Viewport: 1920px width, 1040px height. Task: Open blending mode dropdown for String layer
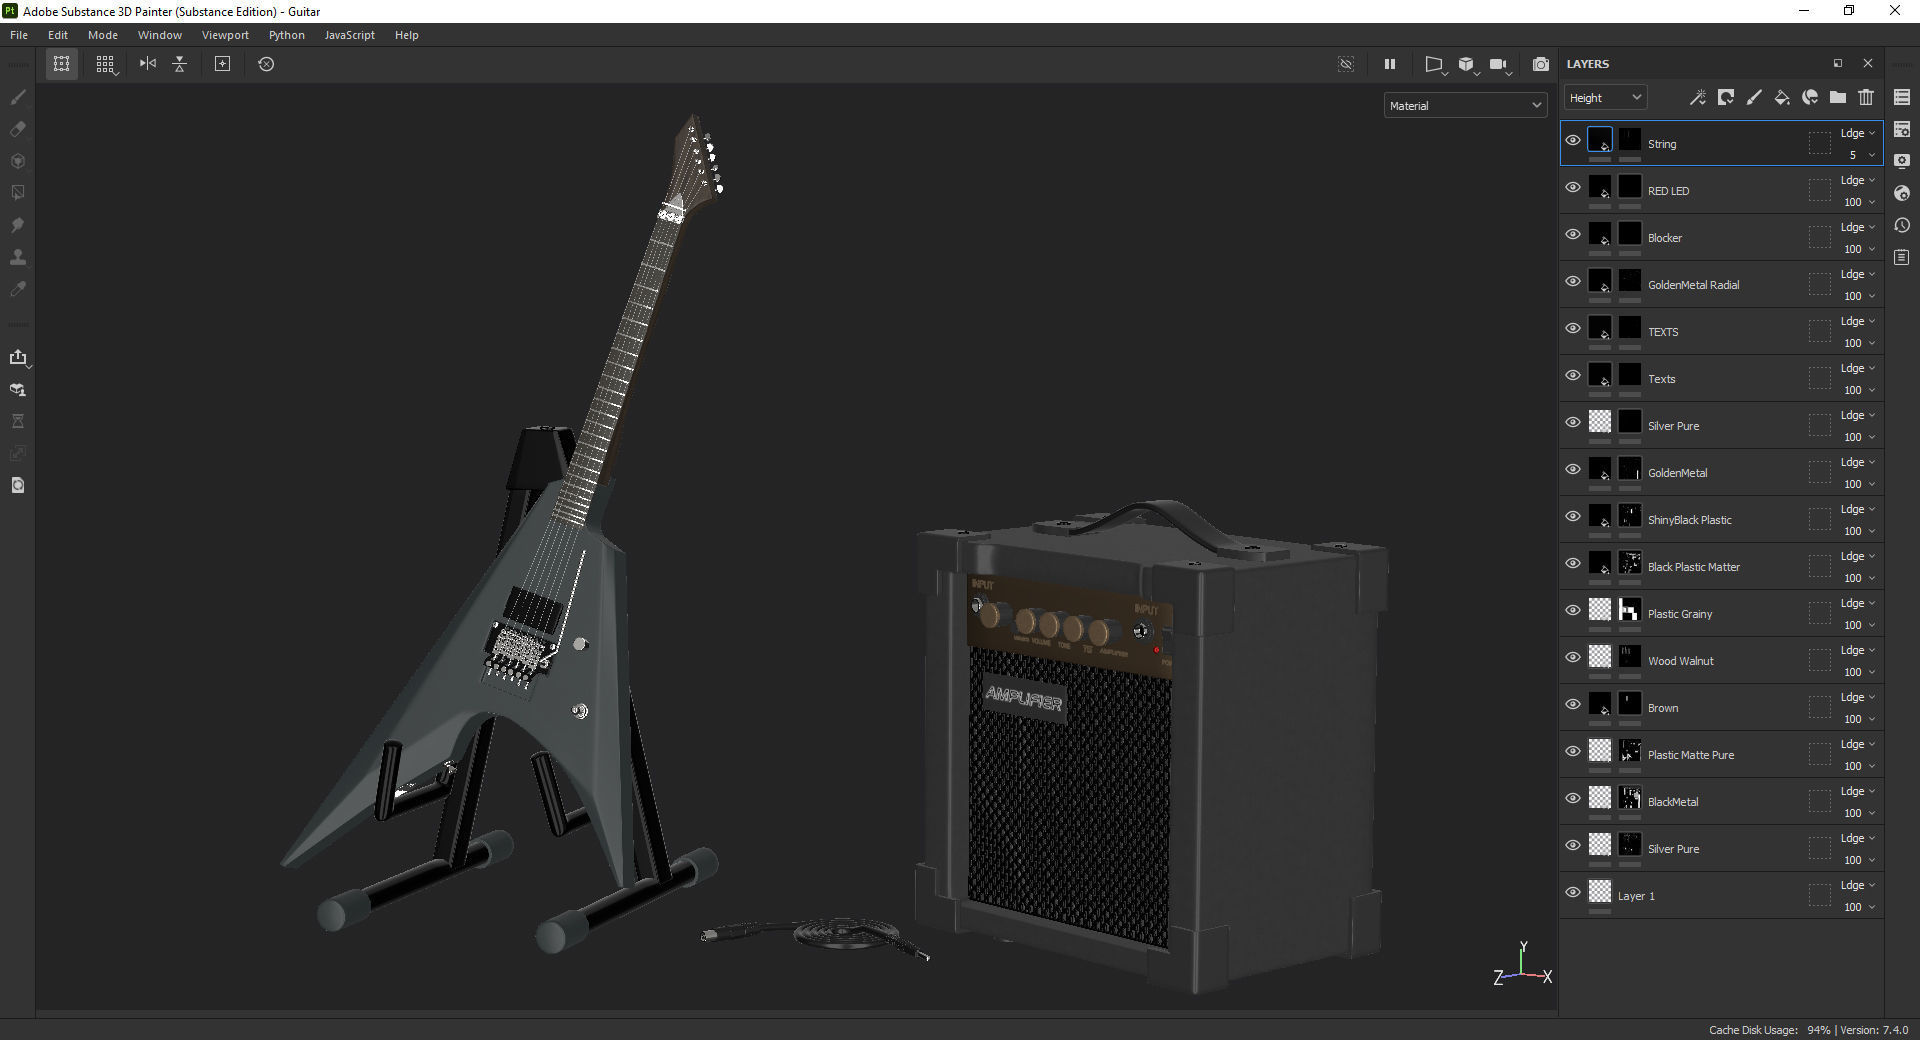click(1858, 133)
